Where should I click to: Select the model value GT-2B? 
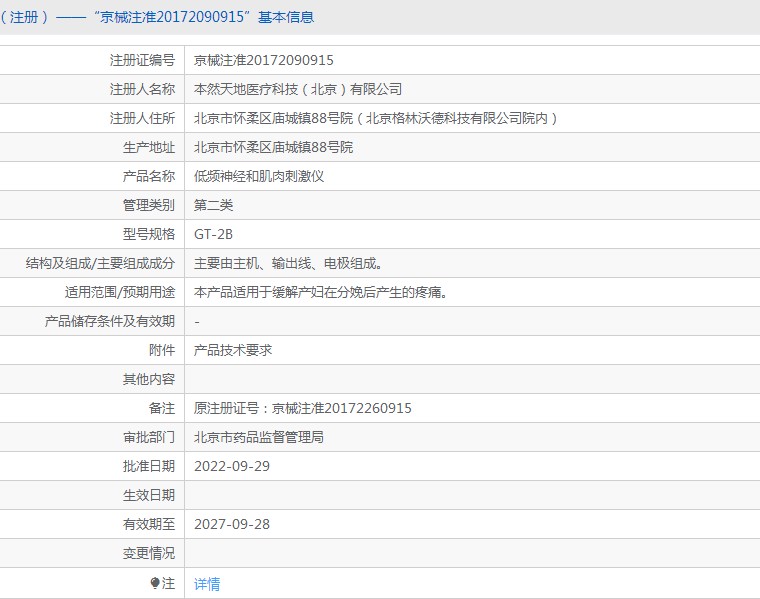(x=213, y=235)
